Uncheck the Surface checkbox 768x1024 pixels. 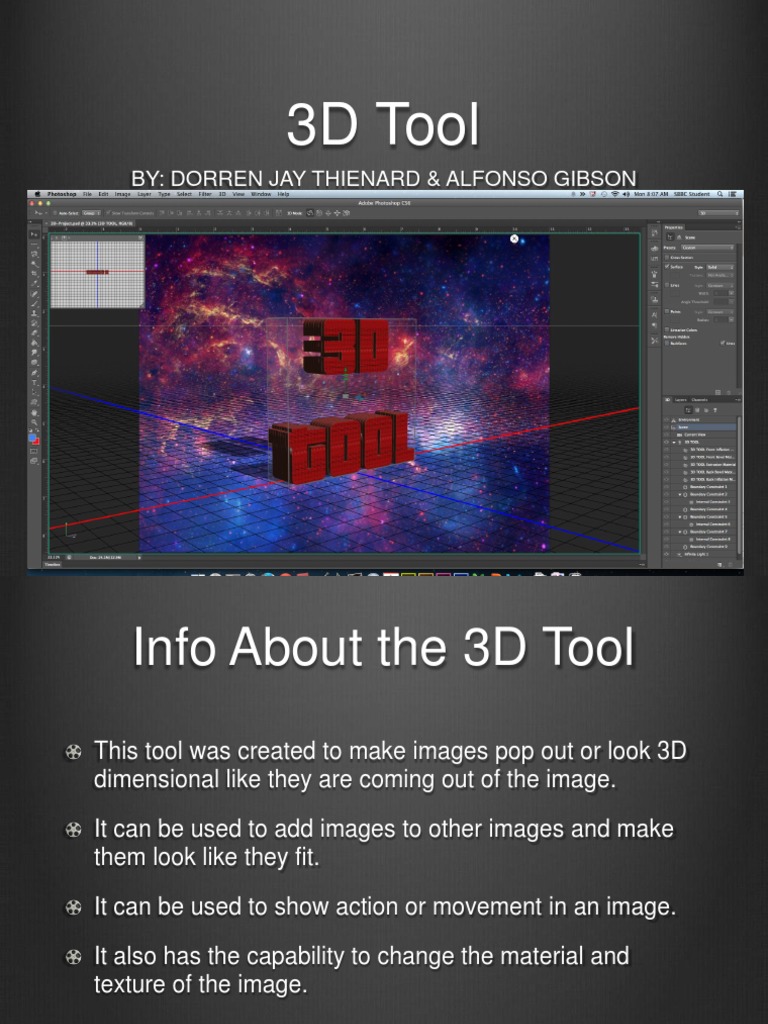667,266
